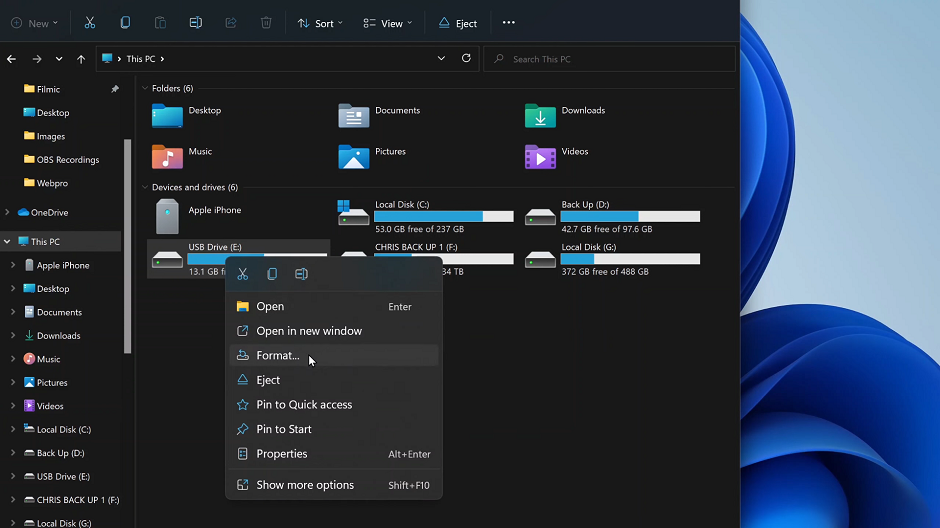Select the Videos folder icon
This screenshot has height=528, width=940.
point(540,157)
